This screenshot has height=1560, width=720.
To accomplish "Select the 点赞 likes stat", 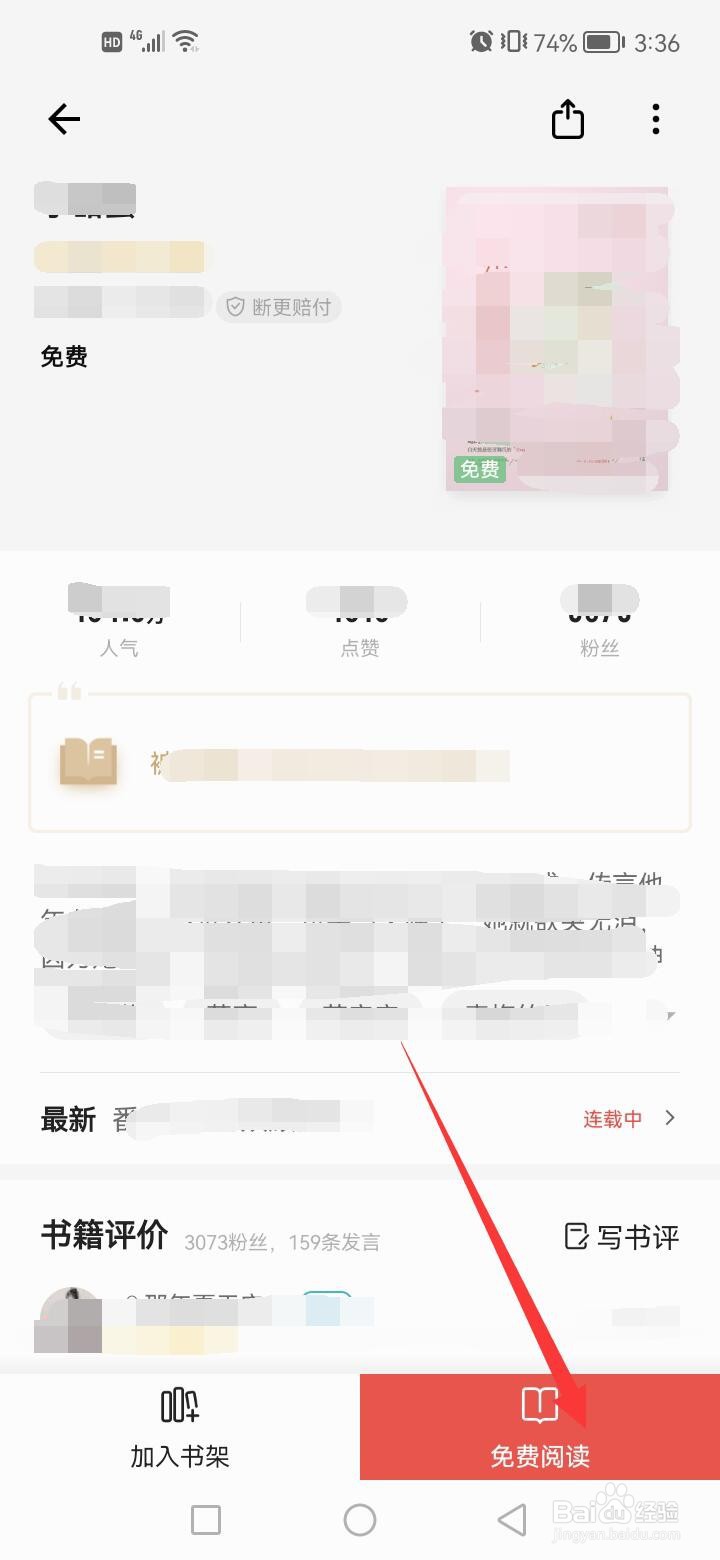I will click(360, 620).
